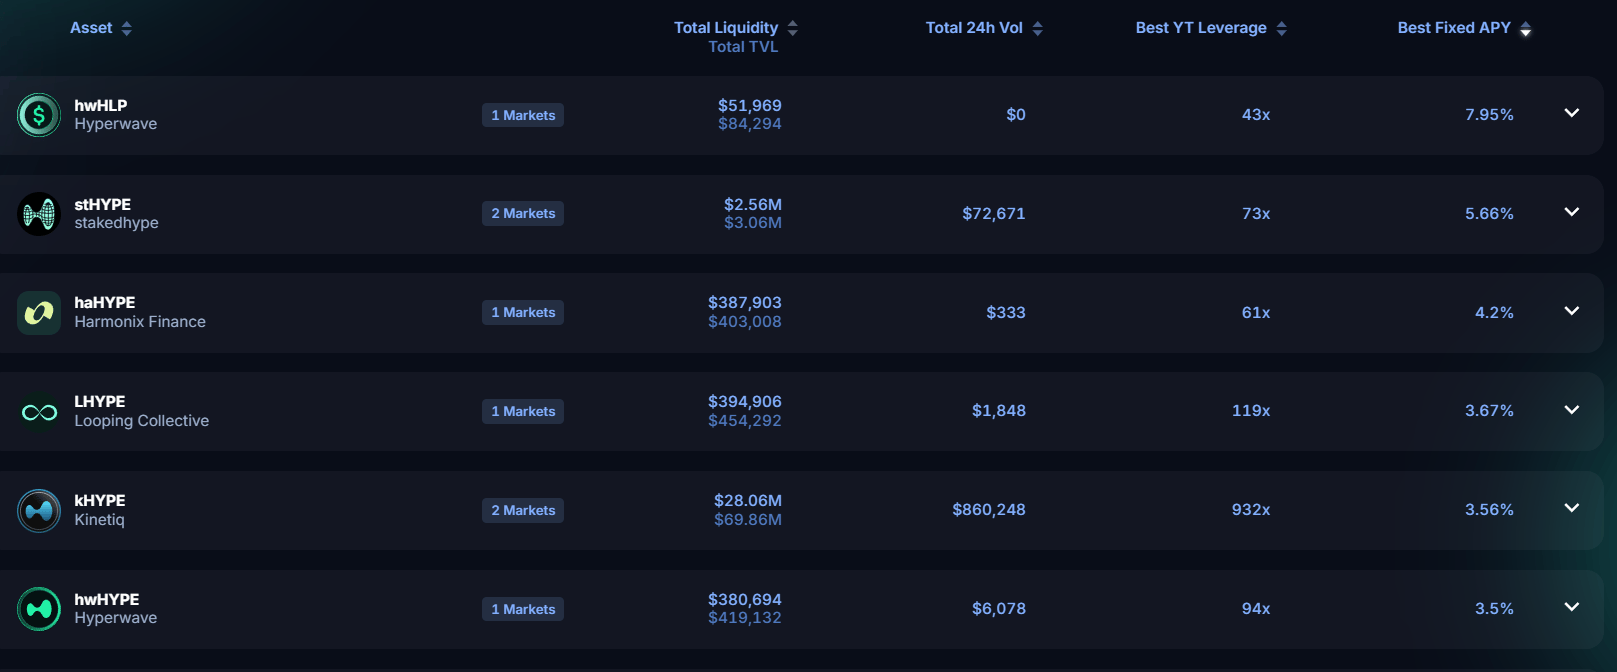Viewport: 1617px width, 672px height.
Task: Sort by Best YT Leverage arrows
Action: point(1282,29)
